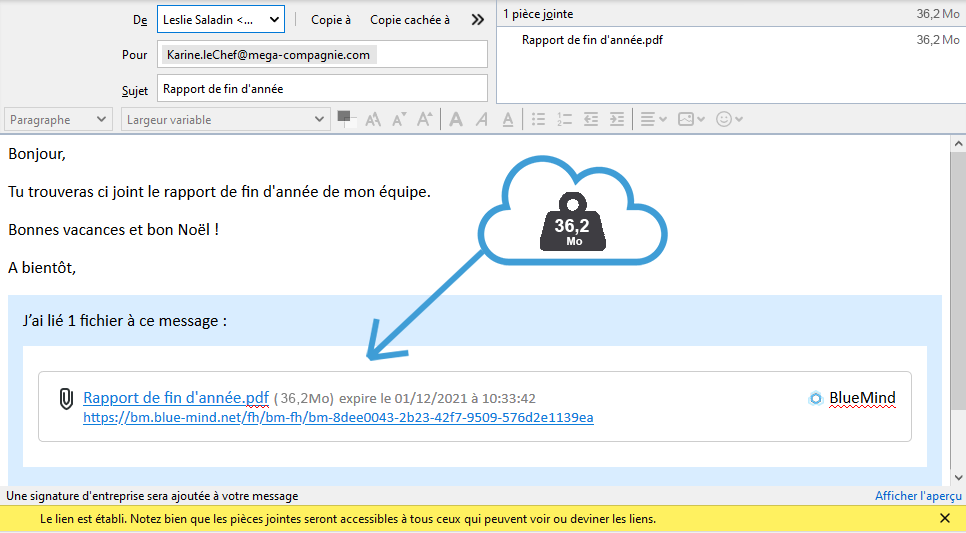Open the text alignment dropdown
The height and width of the screenshot is (533, 966).
pyautogui.click(x=653, y=119)
